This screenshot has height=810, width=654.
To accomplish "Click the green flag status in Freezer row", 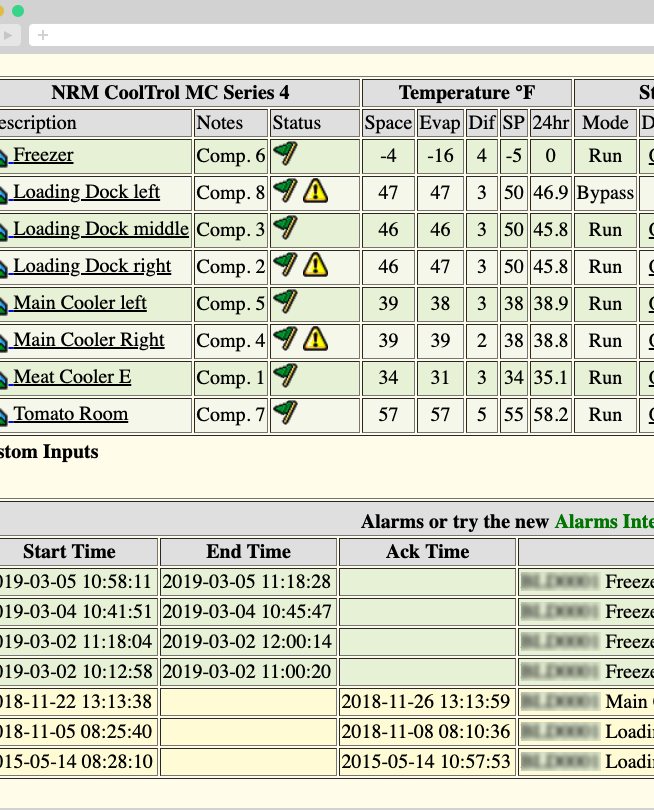I will pyautogui.click(x=285, y=153).
